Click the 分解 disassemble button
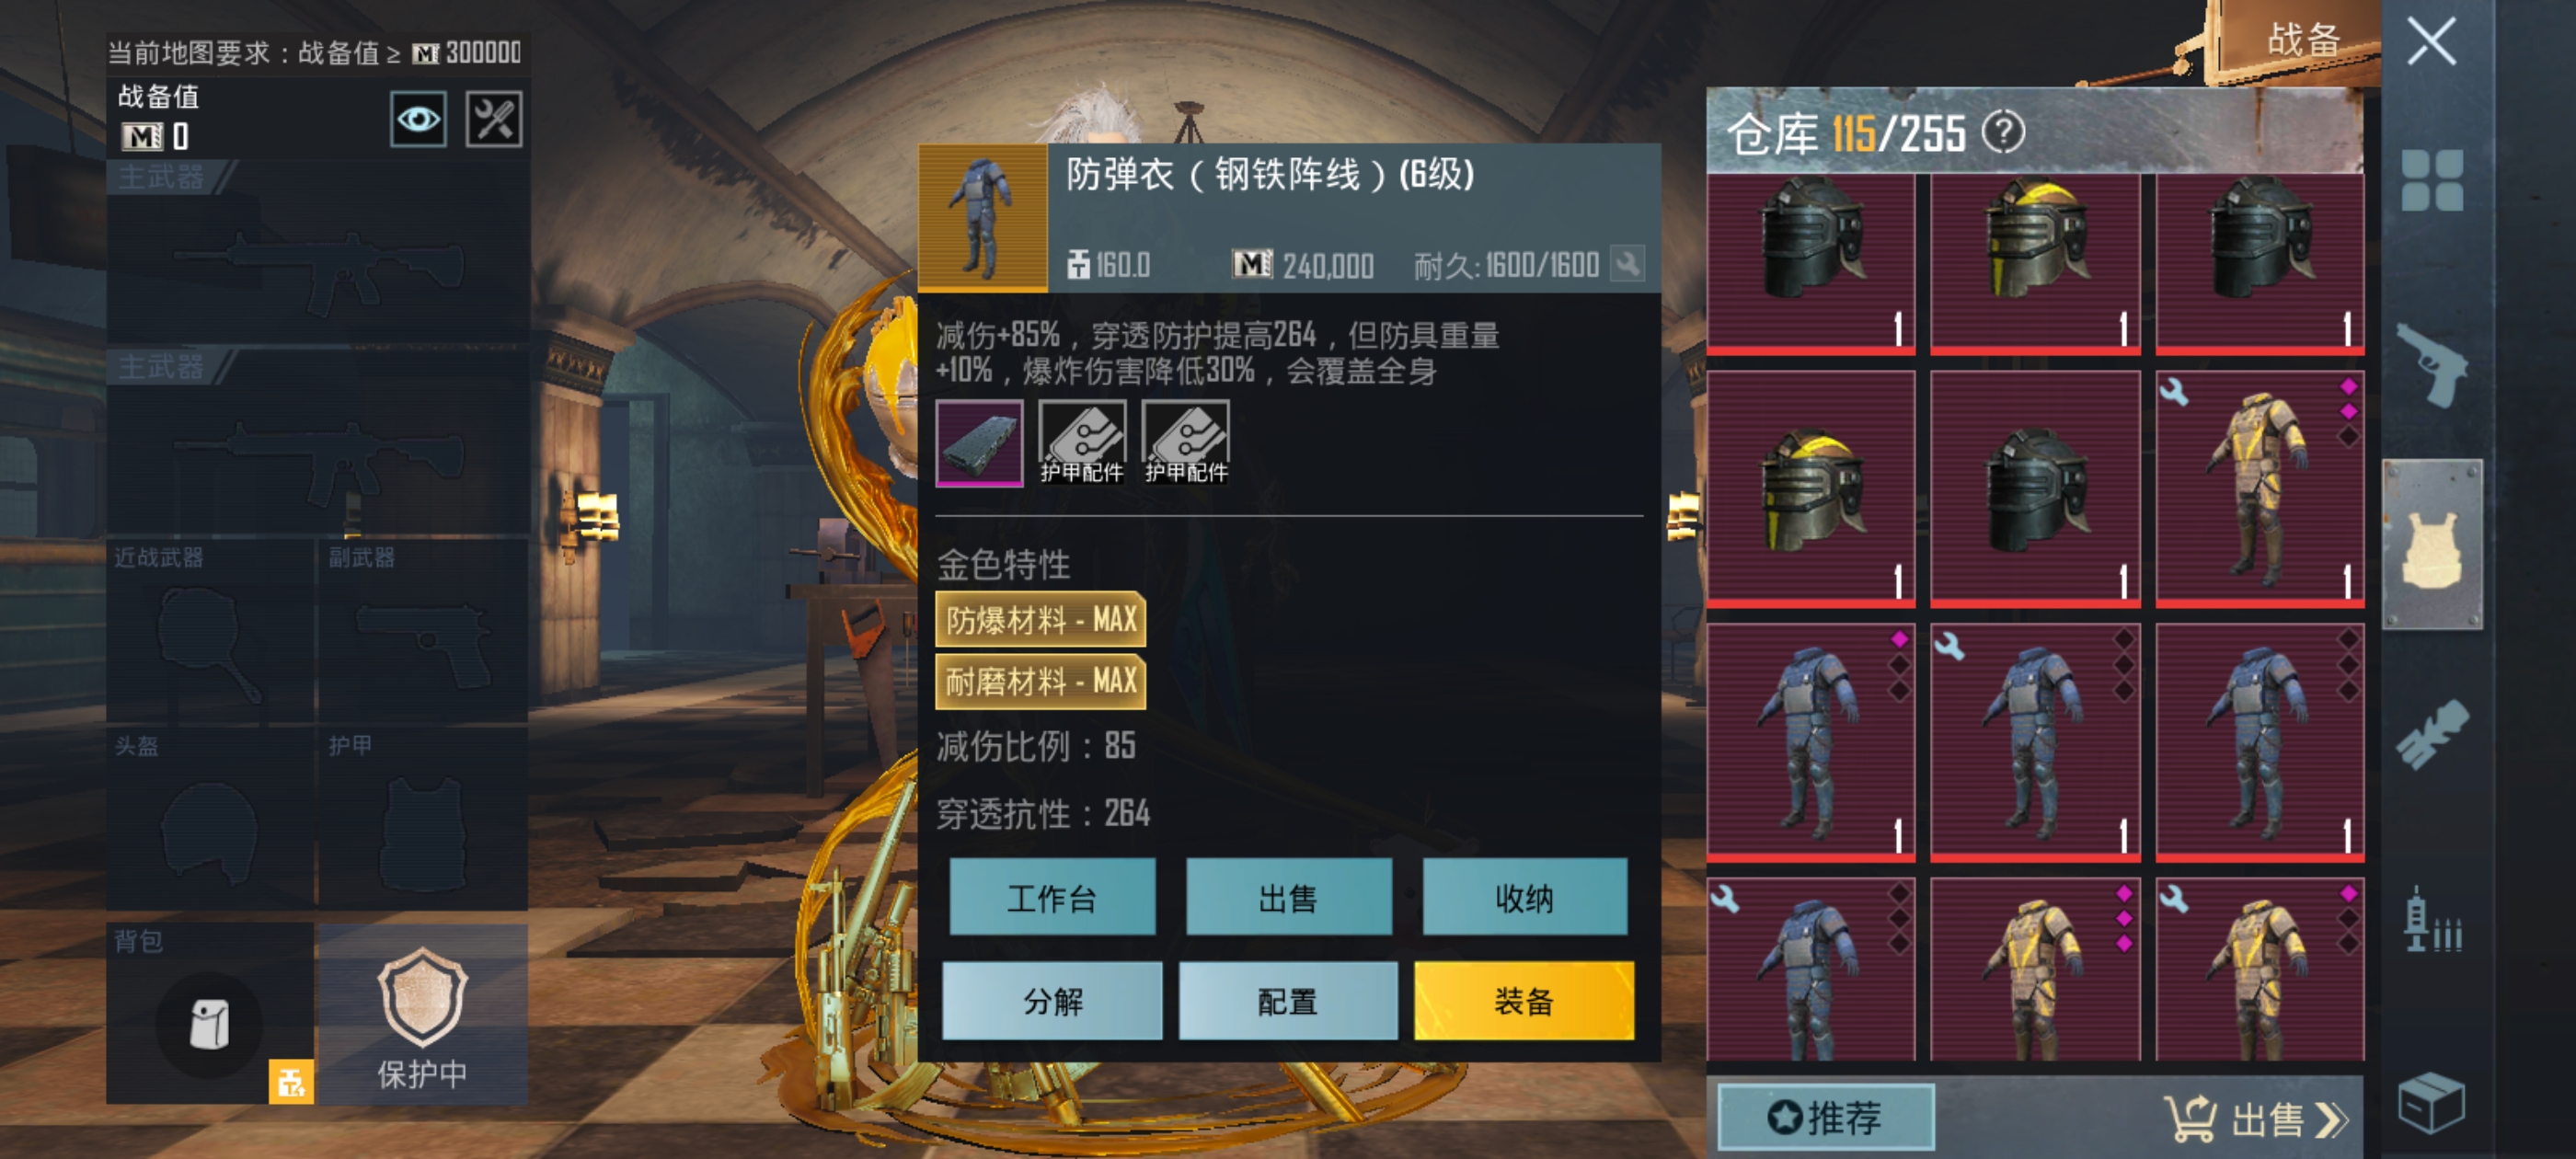This screenshot has height=1159, width=2576. 1052,1000
